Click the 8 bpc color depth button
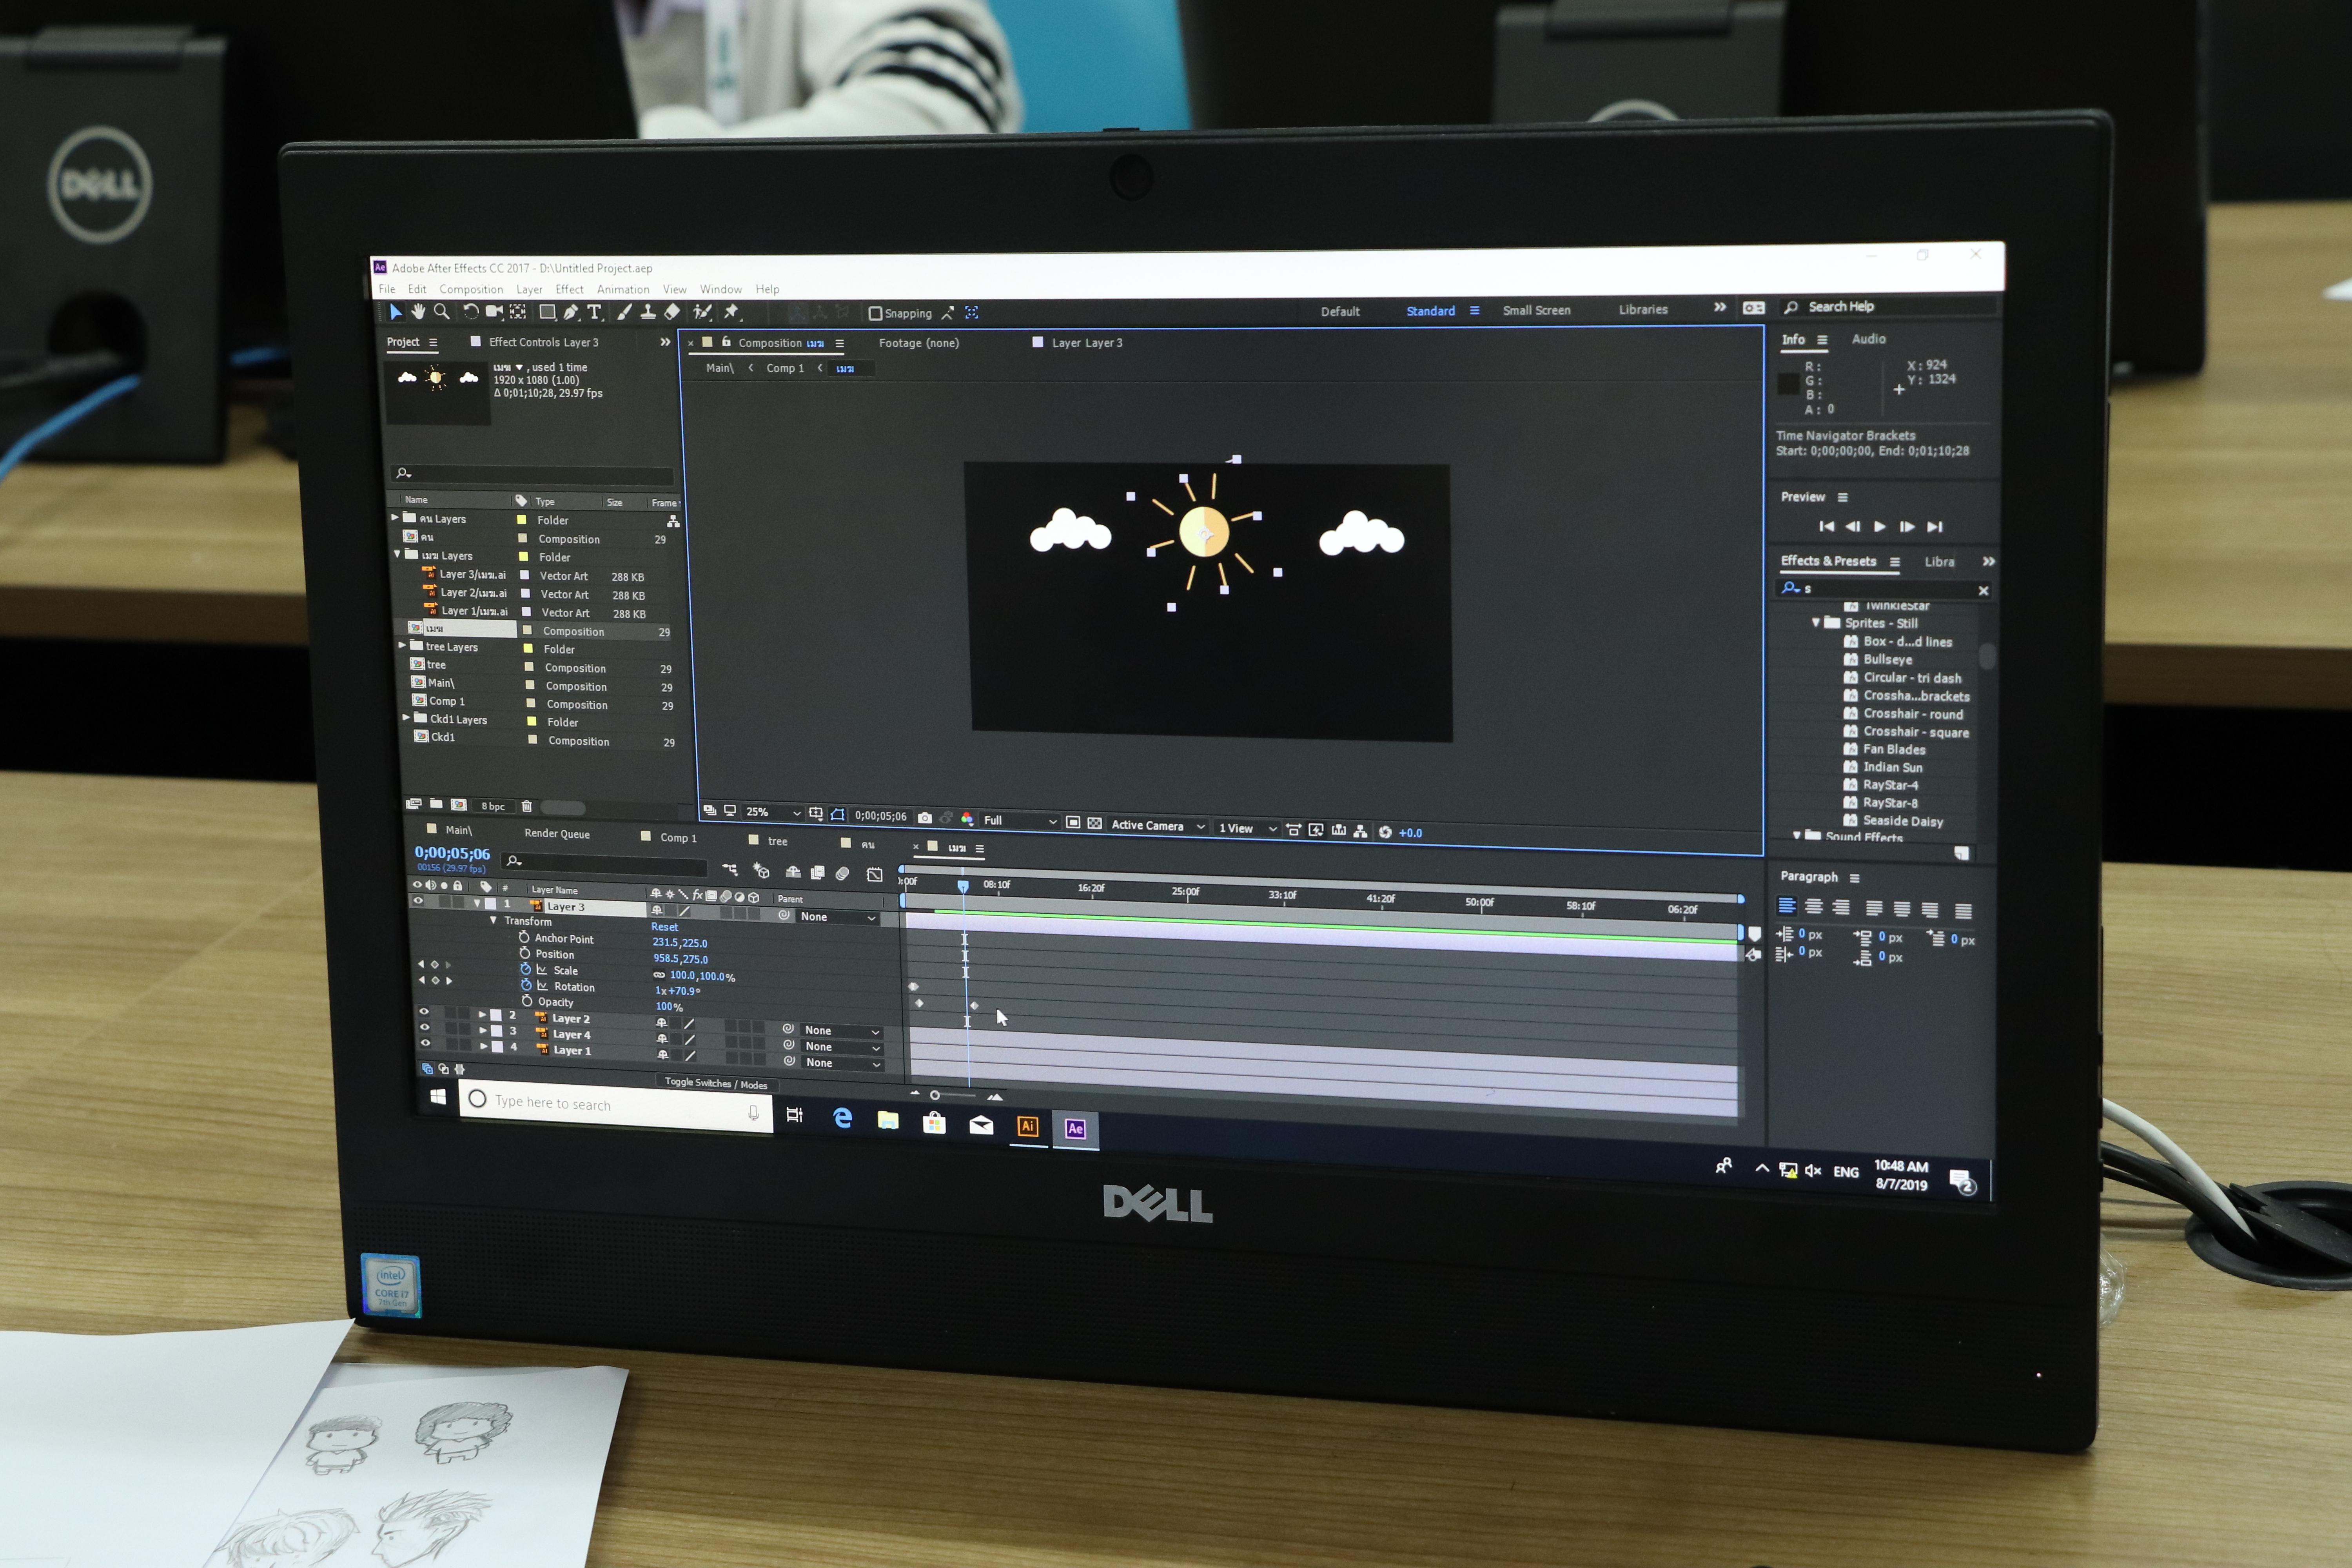The image size is (2352, 1568). tap(493, 806)
